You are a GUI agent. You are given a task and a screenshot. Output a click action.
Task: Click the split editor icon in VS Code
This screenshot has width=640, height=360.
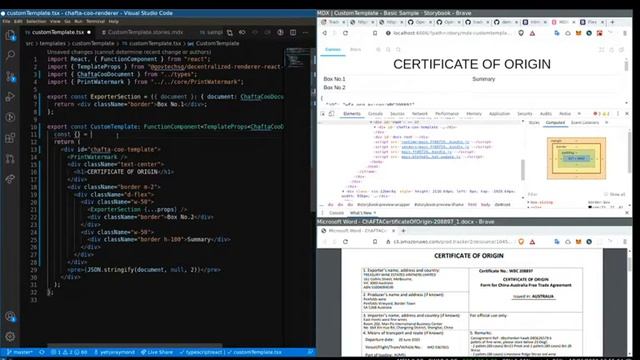293,32
